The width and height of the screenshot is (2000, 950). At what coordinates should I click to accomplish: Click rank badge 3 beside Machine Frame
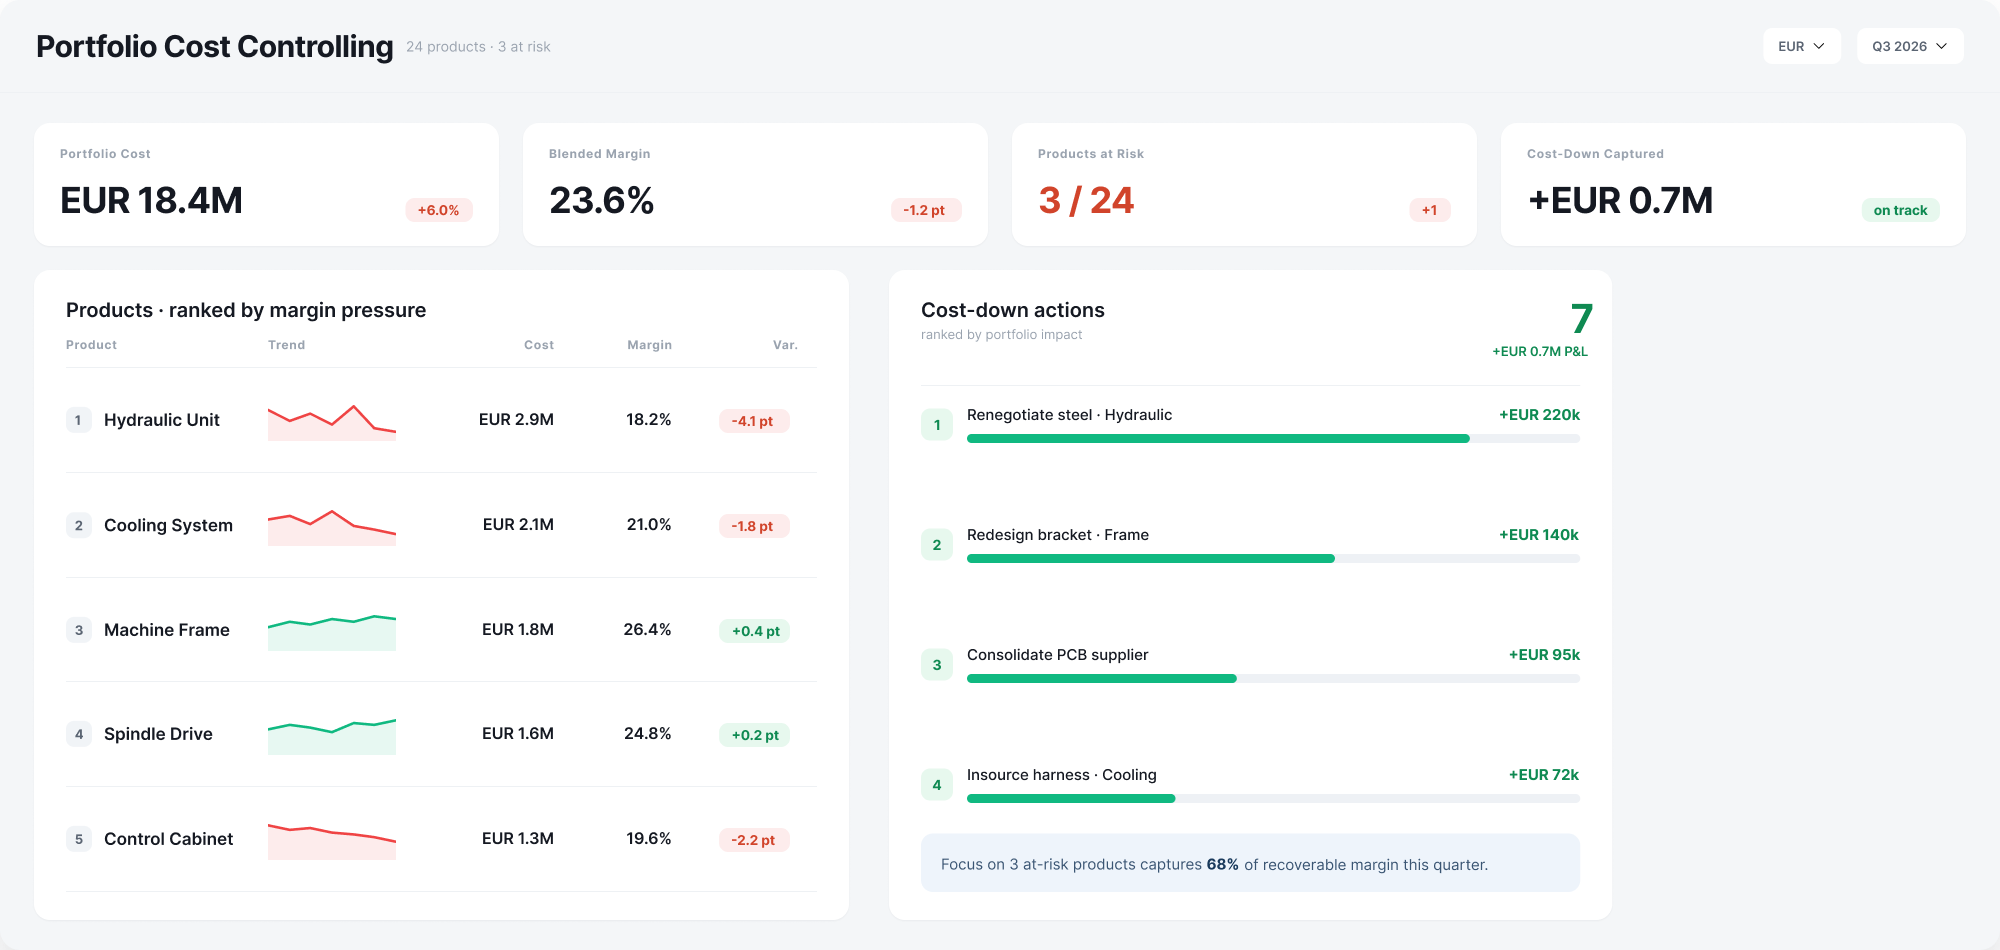click(x=79, y=630)
